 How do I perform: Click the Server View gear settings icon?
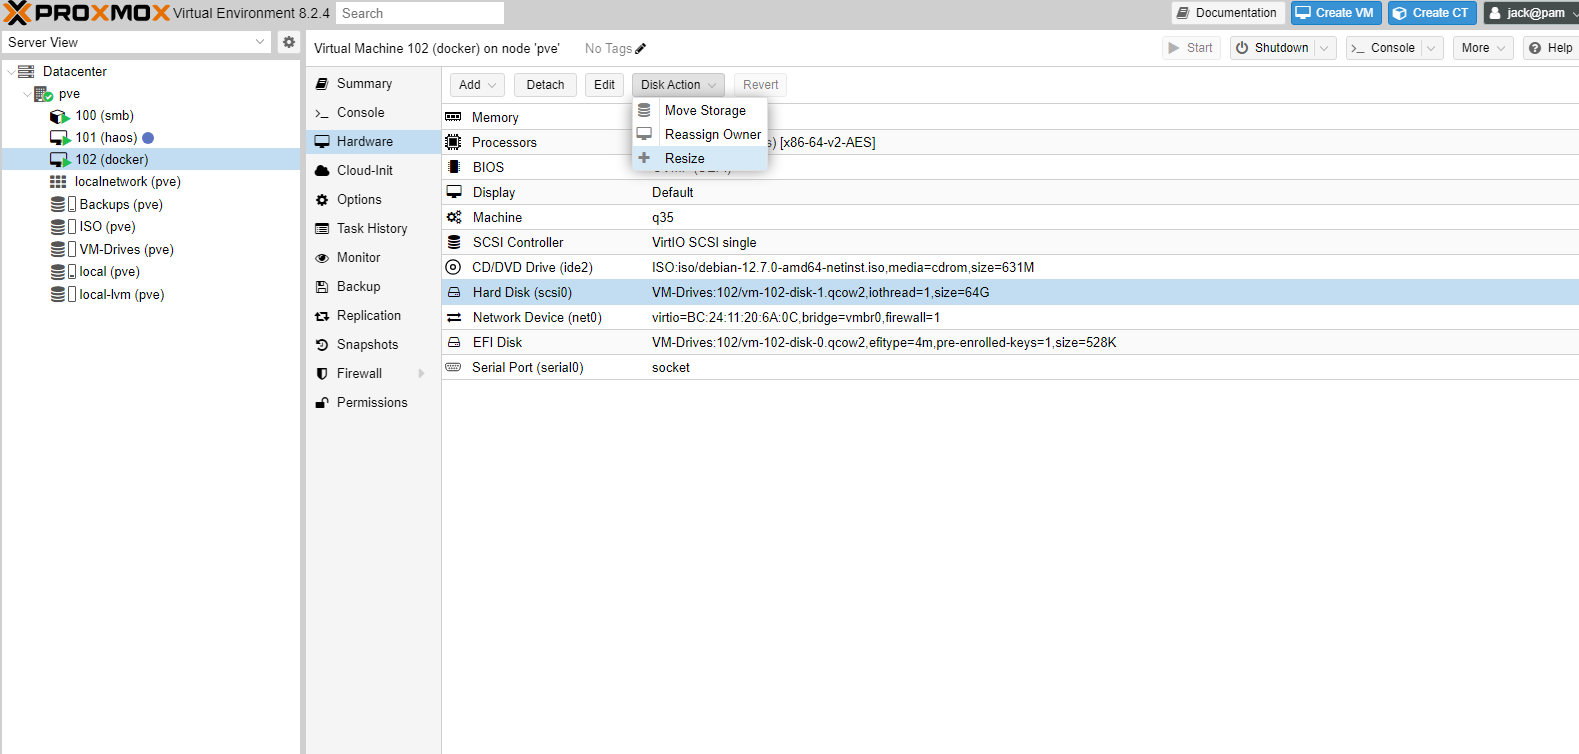289,42
